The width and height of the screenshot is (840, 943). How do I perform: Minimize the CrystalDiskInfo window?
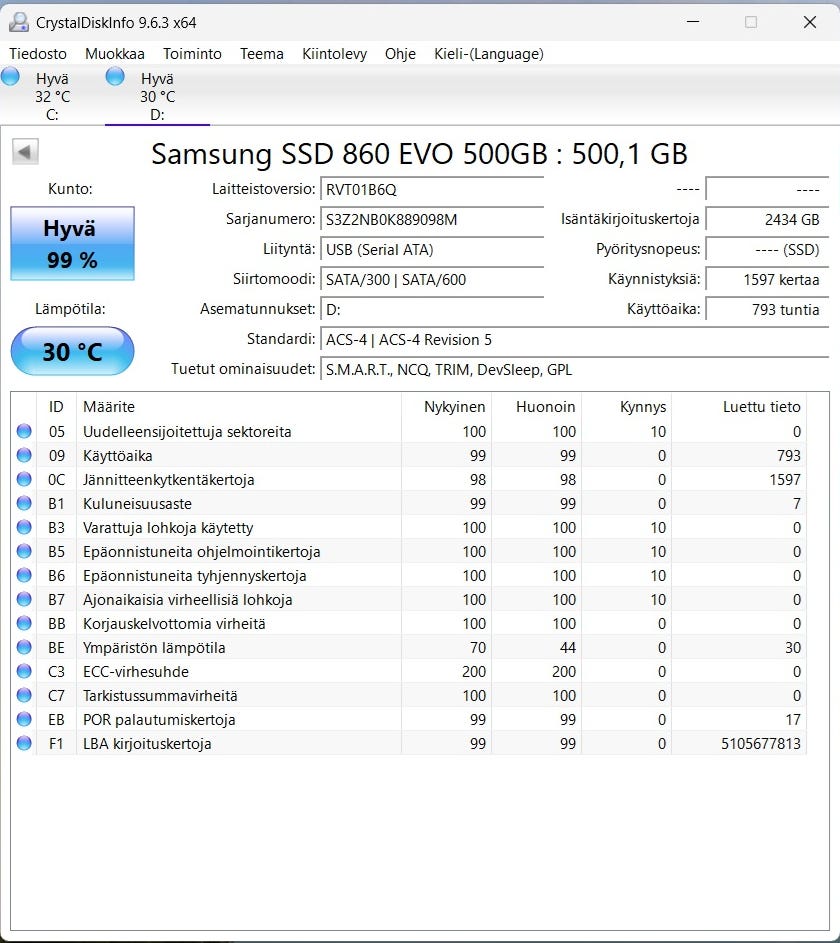tap(693, 22)
